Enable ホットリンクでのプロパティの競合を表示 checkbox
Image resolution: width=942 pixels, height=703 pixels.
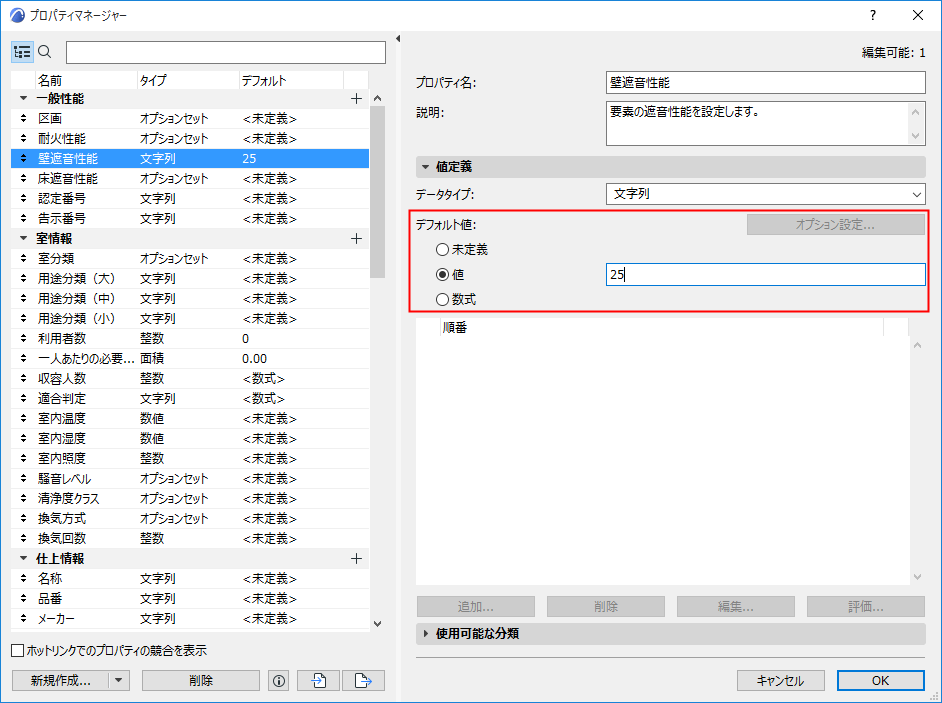click(18, 648)
